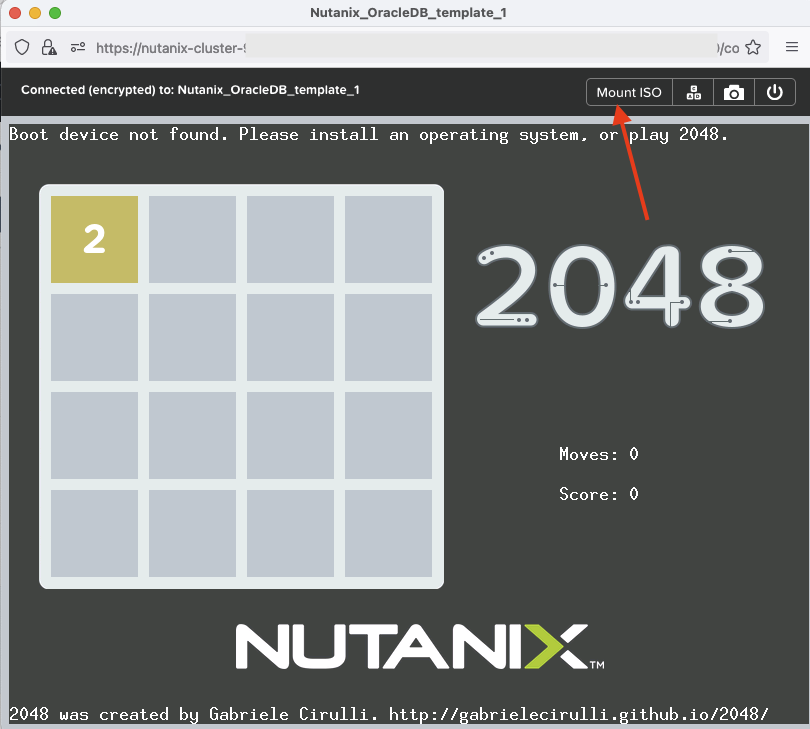Click the 'Connected (encrypted) to' status text
This screenshot has width=810, height=729.
click(190, 90)
